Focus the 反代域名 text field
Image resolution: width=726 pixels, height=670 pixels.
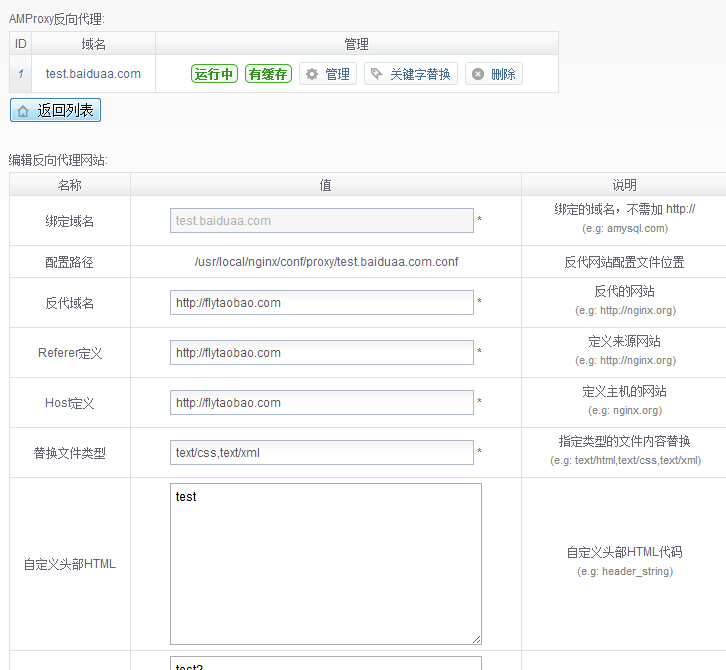coord(321,302)
